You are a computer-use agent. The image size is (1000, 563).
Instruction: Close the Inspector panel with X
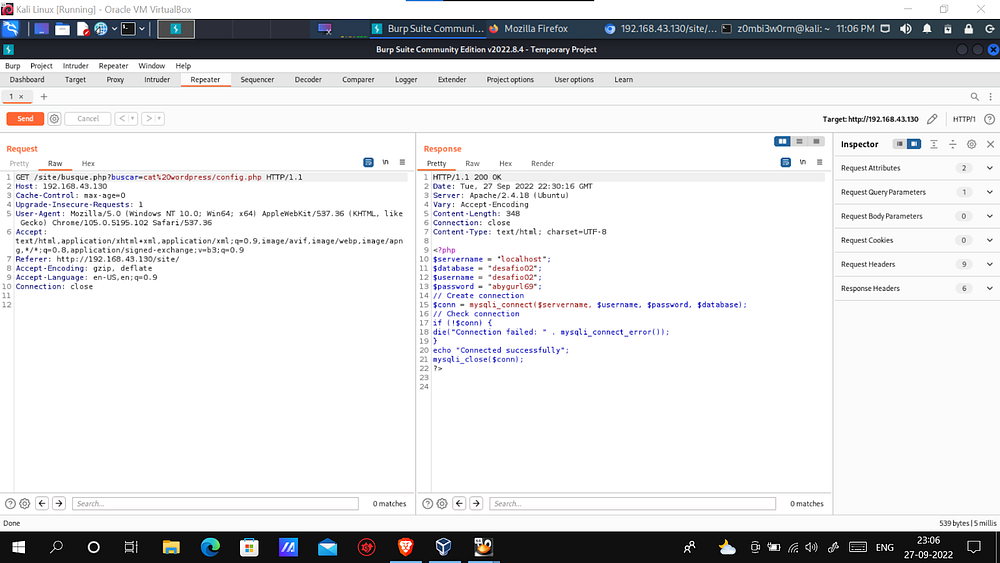989,144
